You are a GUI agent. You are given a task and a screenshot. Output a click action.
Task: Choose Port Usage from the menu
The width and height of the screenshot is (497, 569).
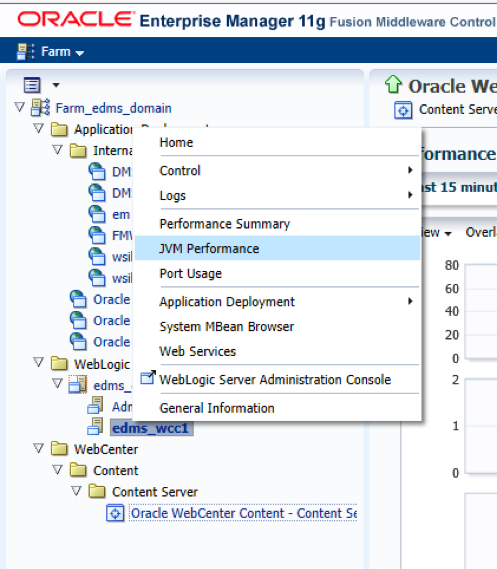pyautogui.click(x=278, y=273)
